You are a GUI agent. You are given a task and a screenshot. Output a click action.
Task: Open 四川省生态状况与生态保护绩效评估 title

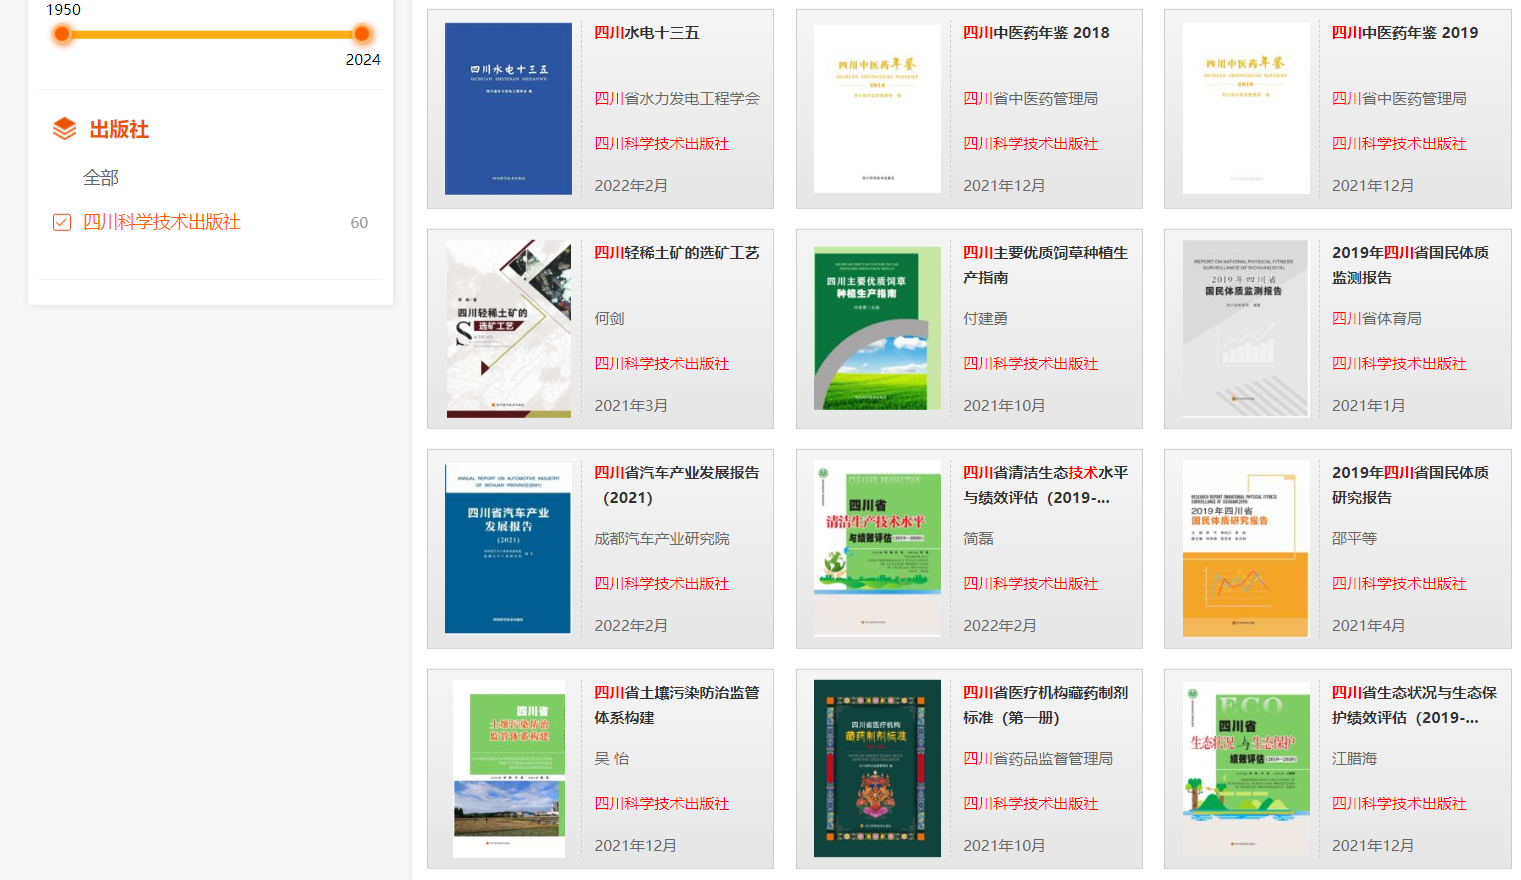(x=1413, y=705)
